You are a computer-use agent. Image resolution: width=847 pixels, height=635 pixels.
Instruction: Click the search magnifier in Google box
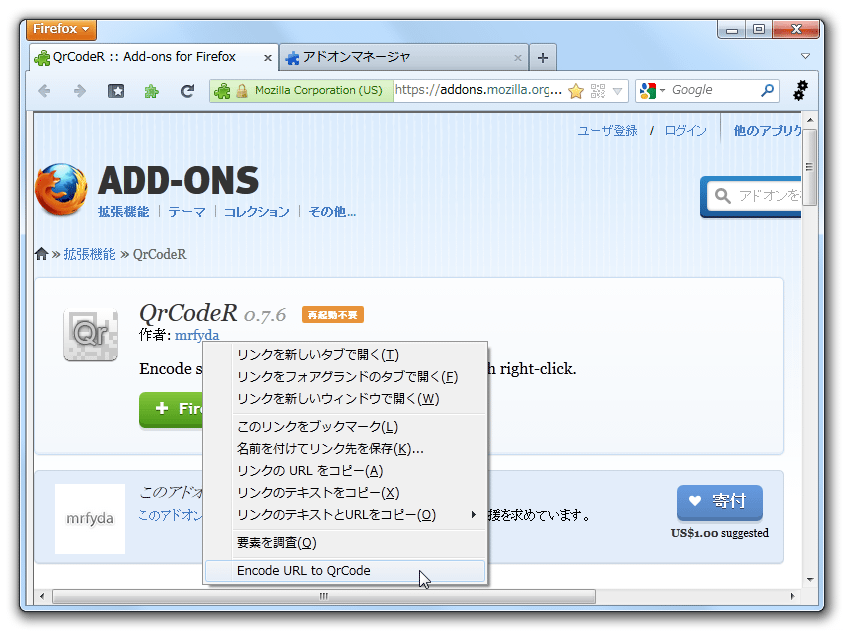767,90
